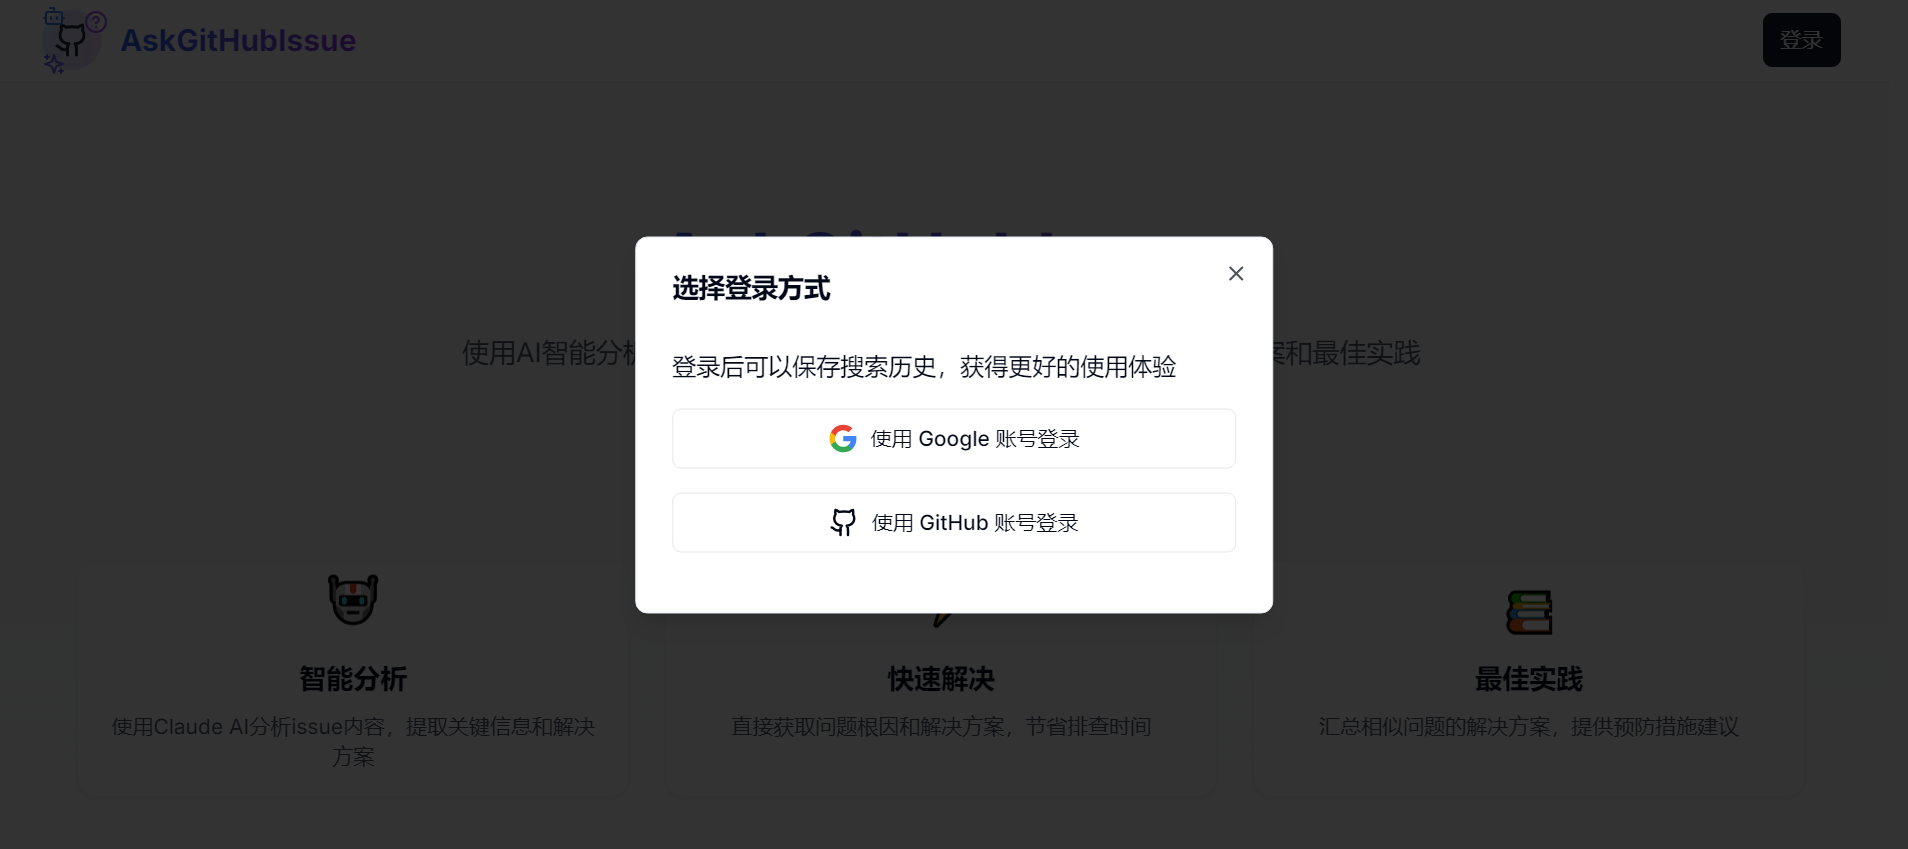This screenshot has height=849, width=1908.
Task: Click the dimmed 使用AI智能分 subtitle behind dialog
Action: click(548, 353)
